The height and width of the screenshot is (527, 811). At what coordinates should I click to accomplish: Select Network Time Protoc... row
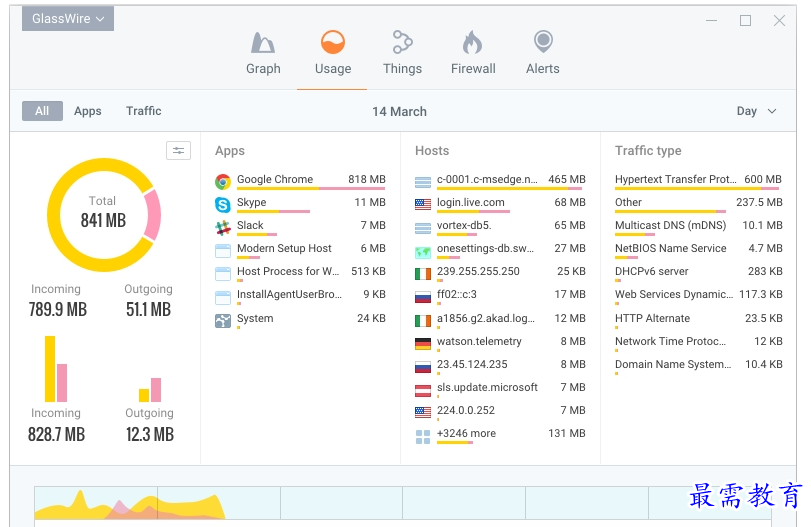coord(698,344)
